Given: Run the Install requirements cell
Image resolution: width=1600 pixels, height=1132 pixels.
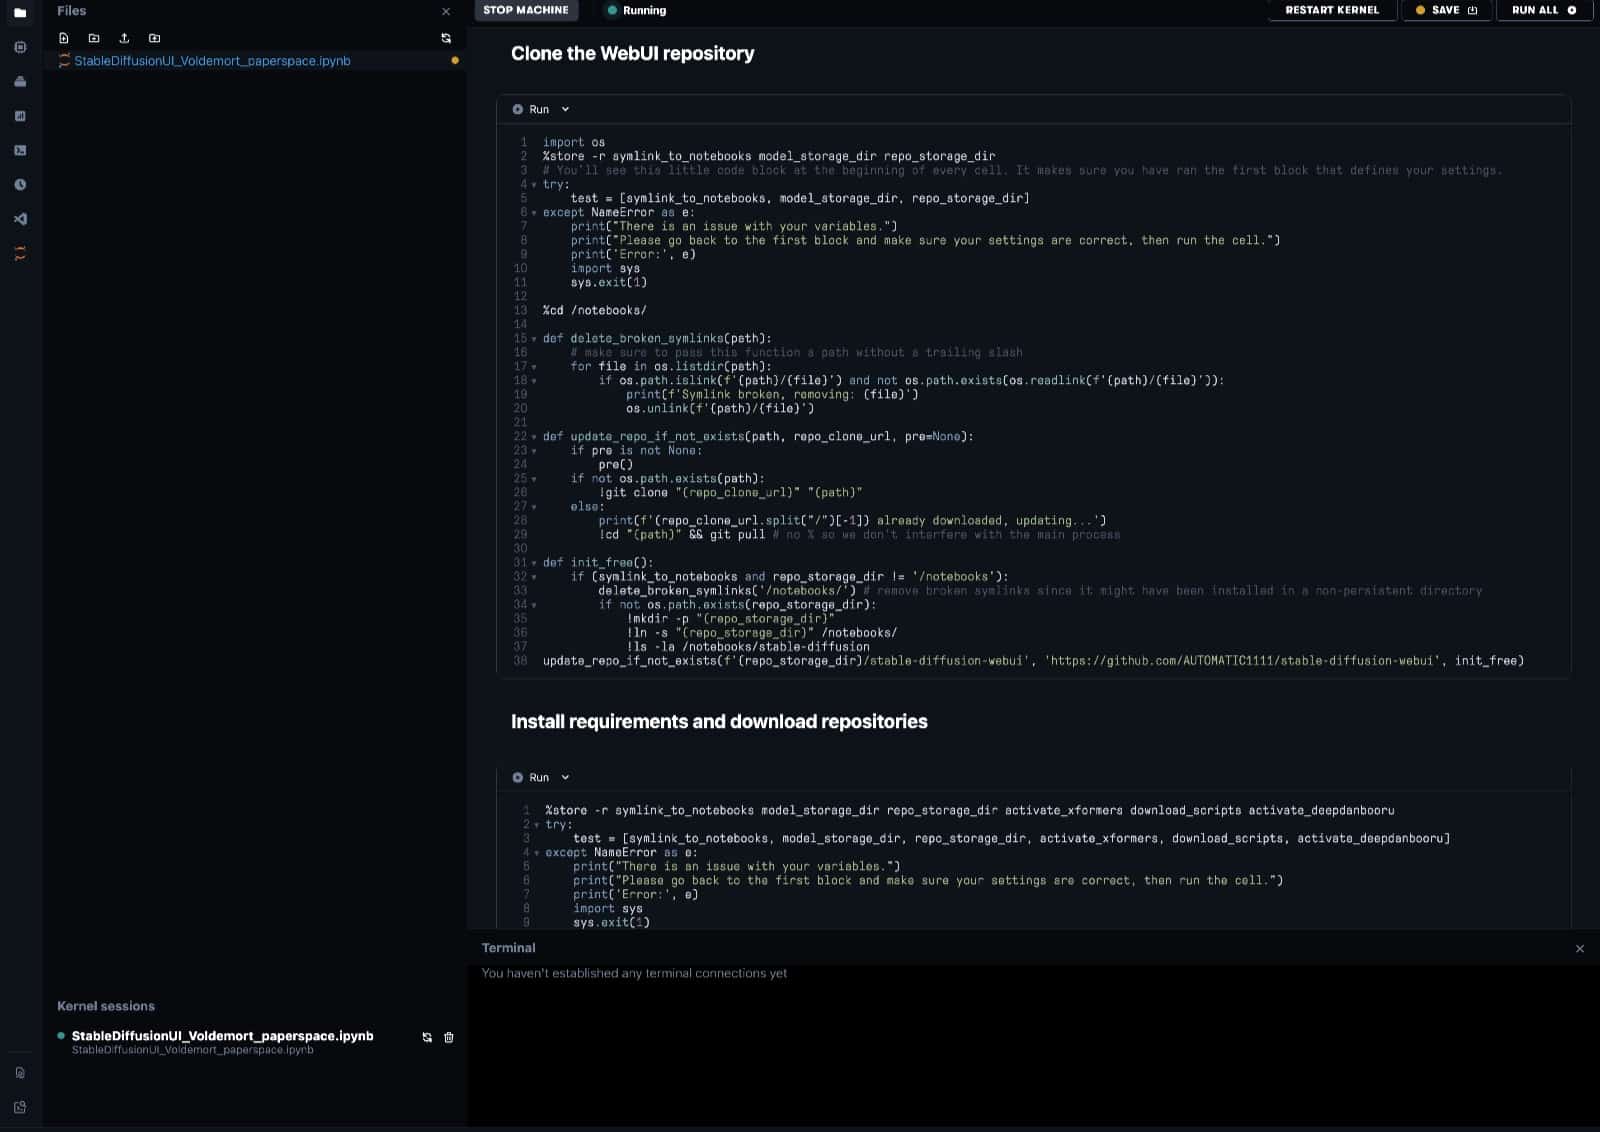Looking at the screenshot, I should (x=531, y=777).
